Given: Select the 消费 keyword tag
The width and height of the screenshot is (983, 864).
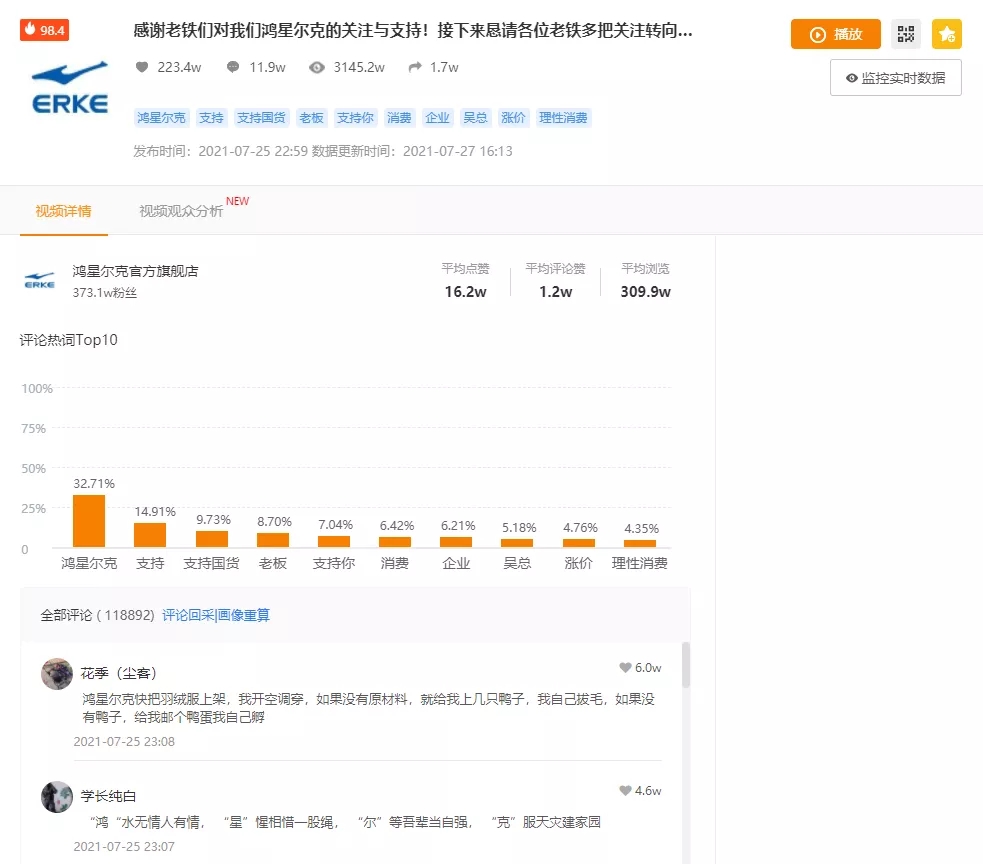Looking at the screenshot, I should (399, 118).
